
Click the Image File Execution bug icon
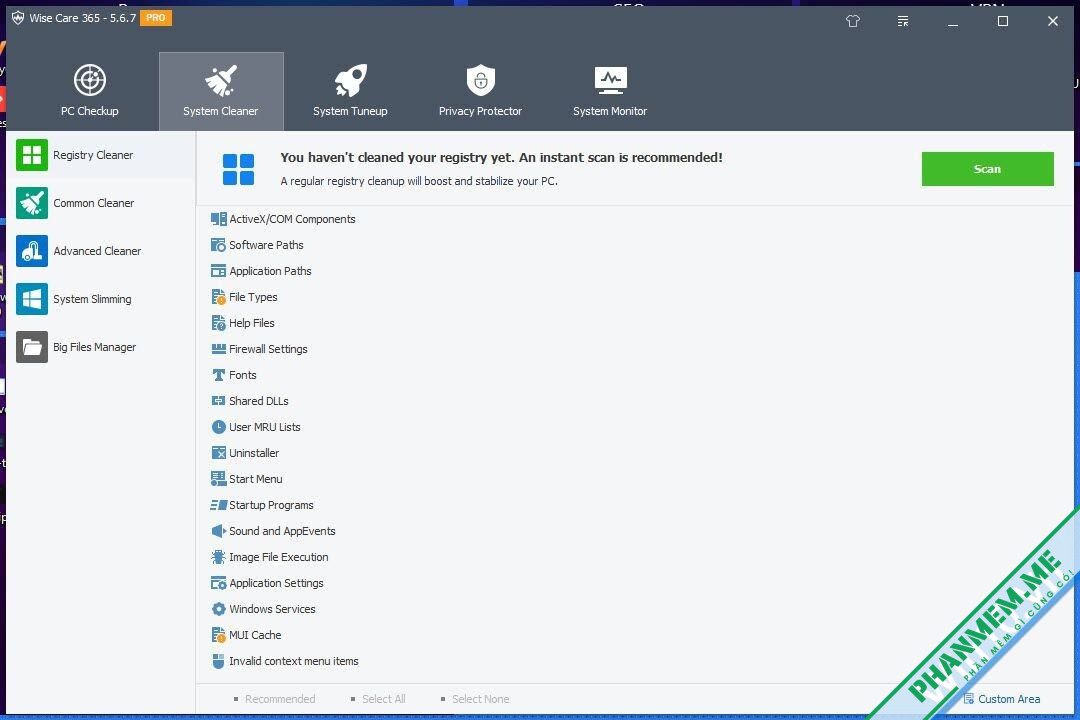coord(218,557)
